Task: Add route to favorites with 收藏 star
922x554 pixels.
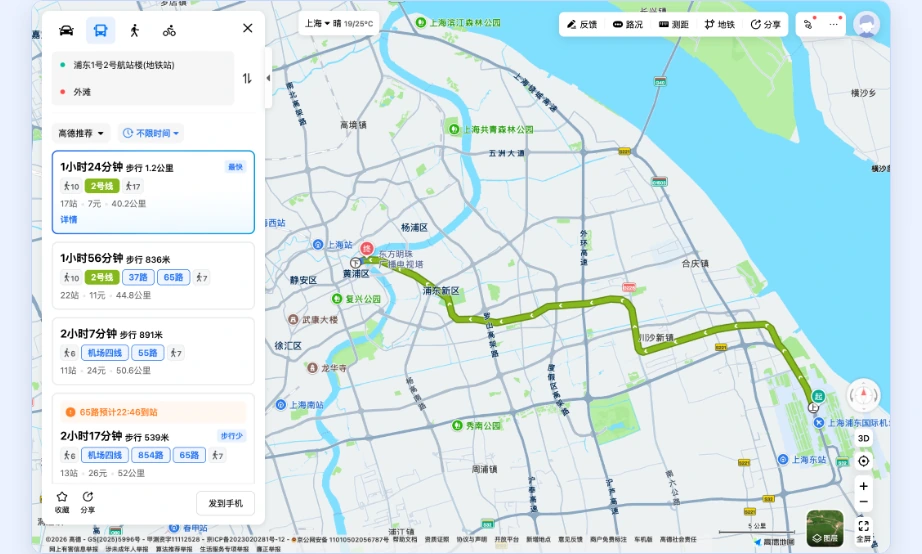Action: coord(62,502)
